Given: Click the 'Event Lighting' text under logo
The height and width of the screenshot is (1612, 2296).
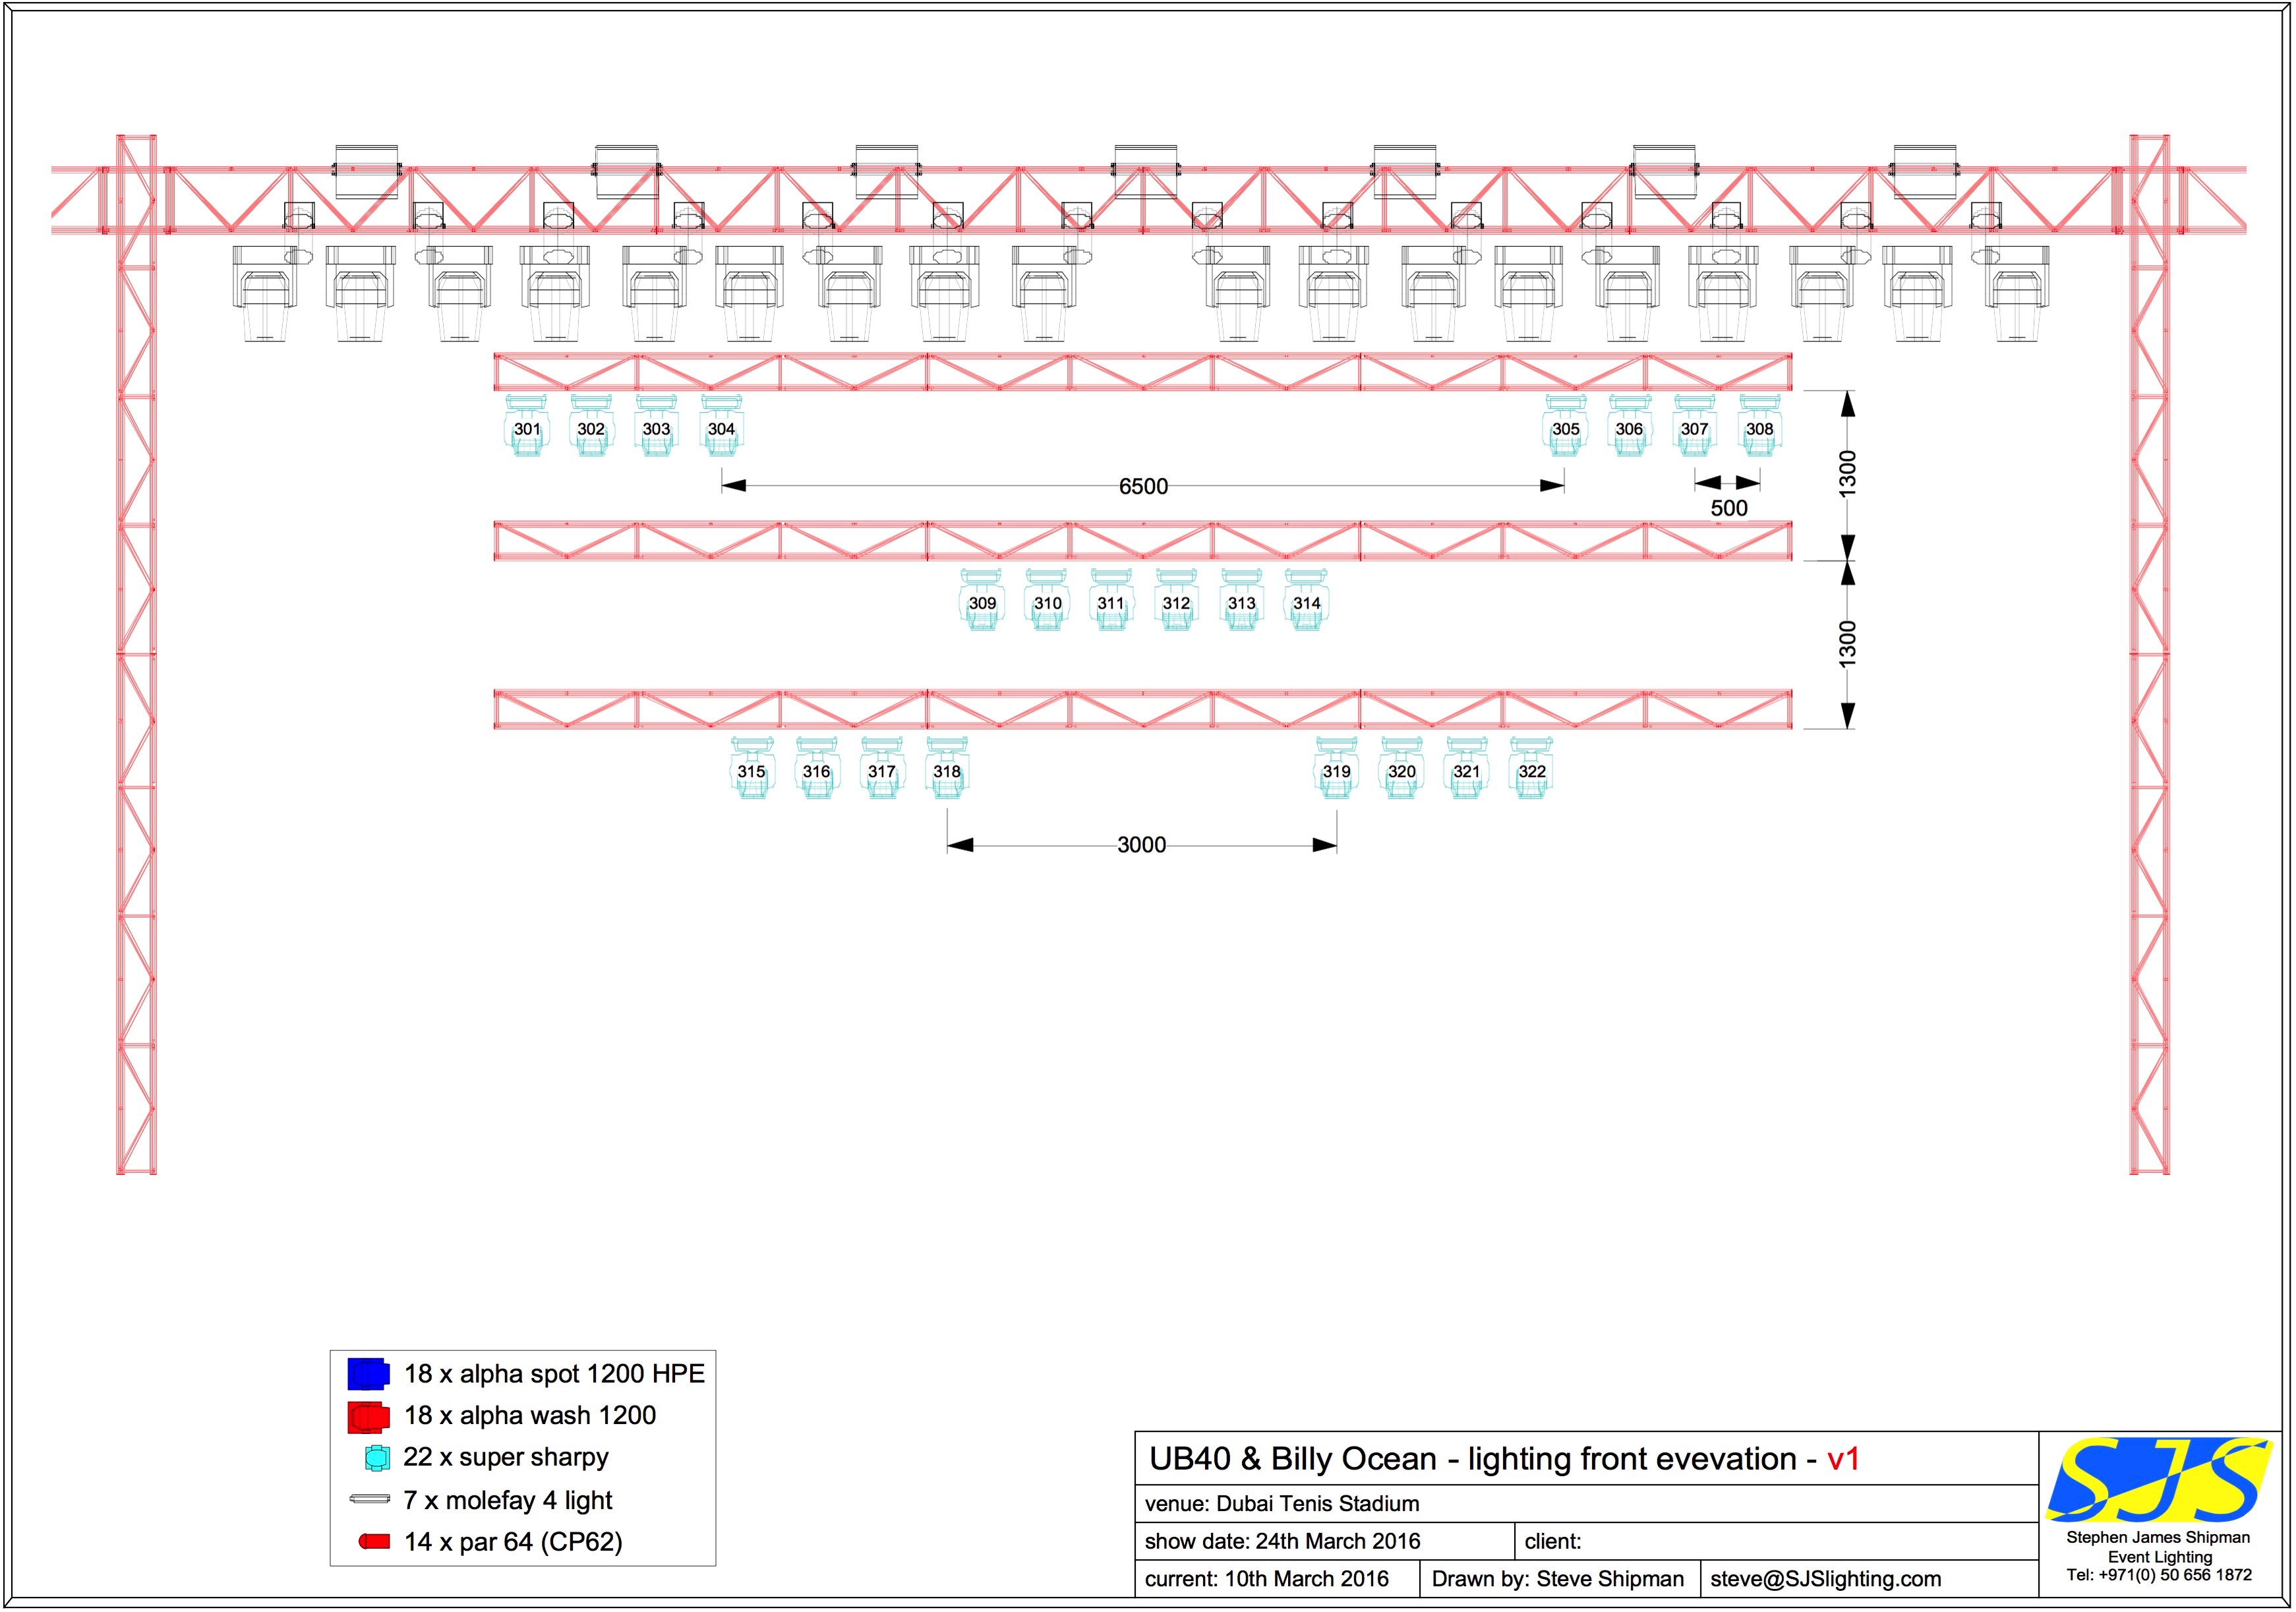Looking at the screenshot, I should tap(2160, 1557).
